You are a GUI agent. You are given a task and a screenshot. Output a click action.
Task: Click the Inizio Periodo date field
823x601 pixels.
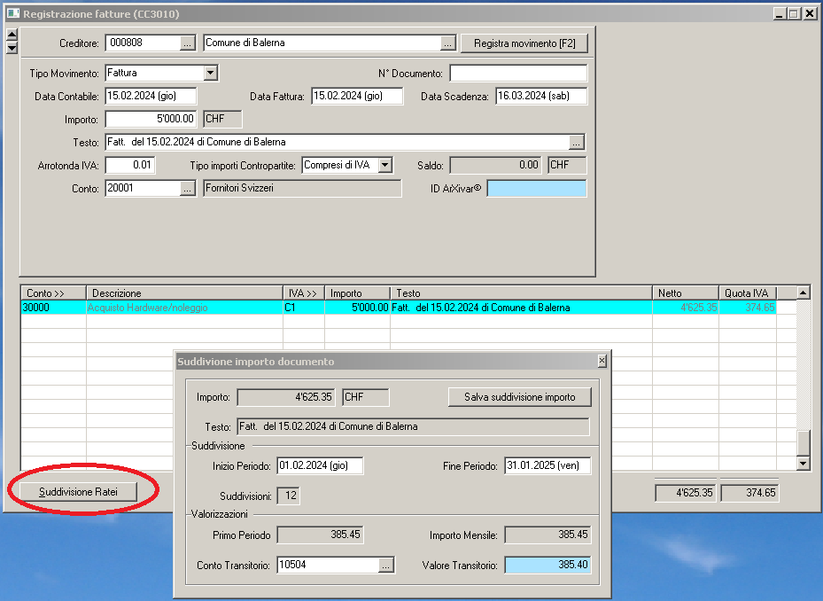[320, 466]
